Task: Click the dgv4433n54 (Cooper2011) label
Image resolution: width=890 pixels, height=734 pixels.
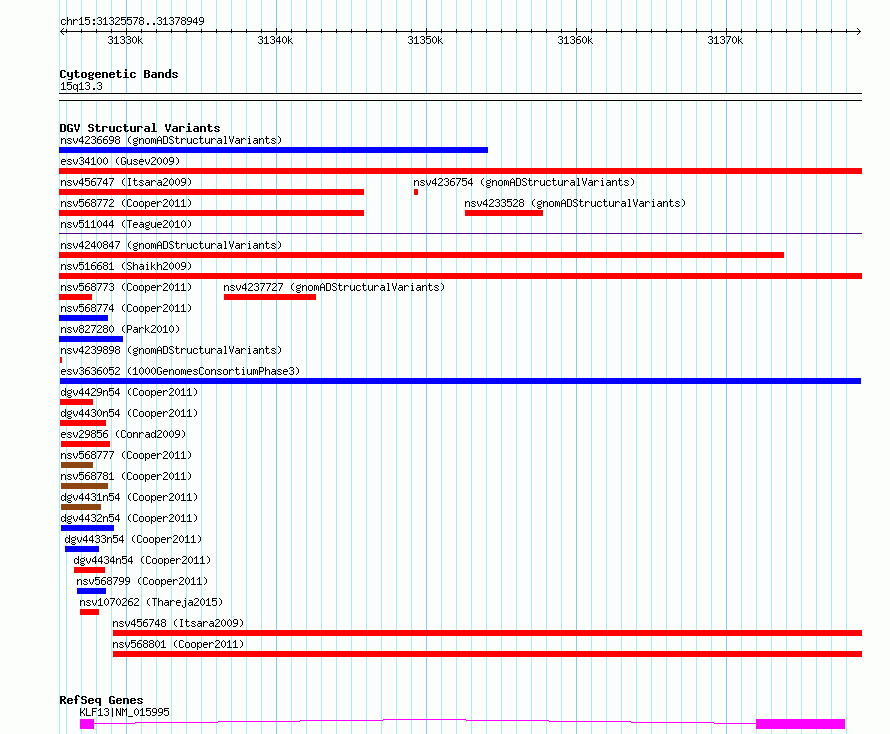Action: click(x=133, y=539)
